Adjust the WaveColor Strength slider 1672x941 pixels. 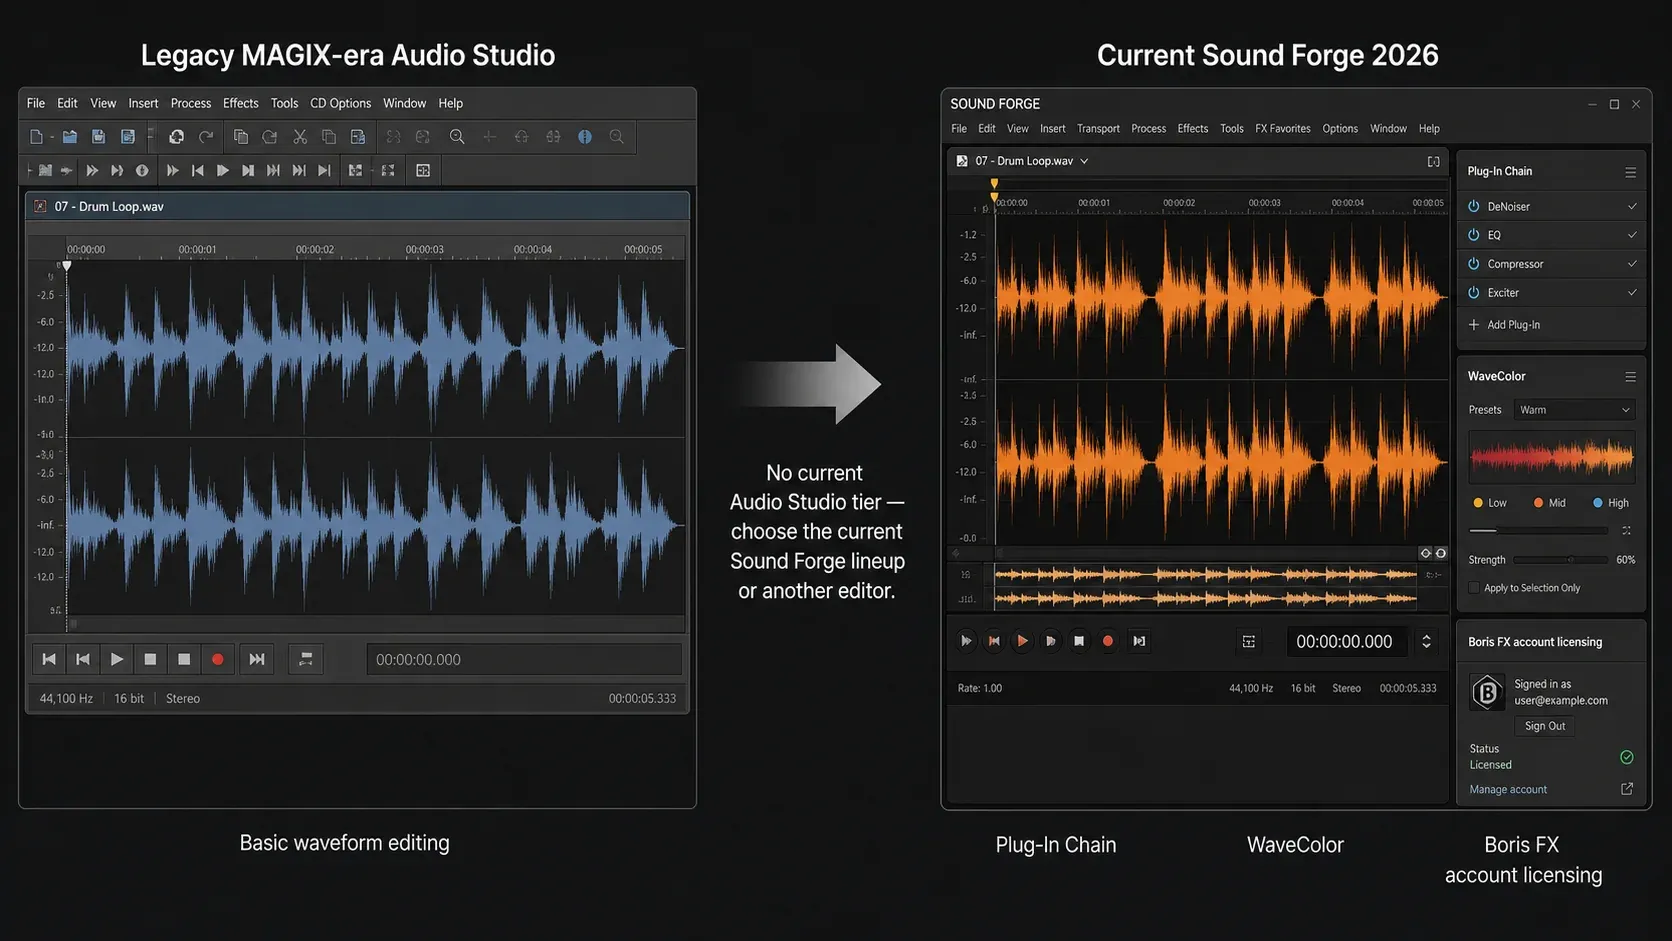coord(1560,560)
